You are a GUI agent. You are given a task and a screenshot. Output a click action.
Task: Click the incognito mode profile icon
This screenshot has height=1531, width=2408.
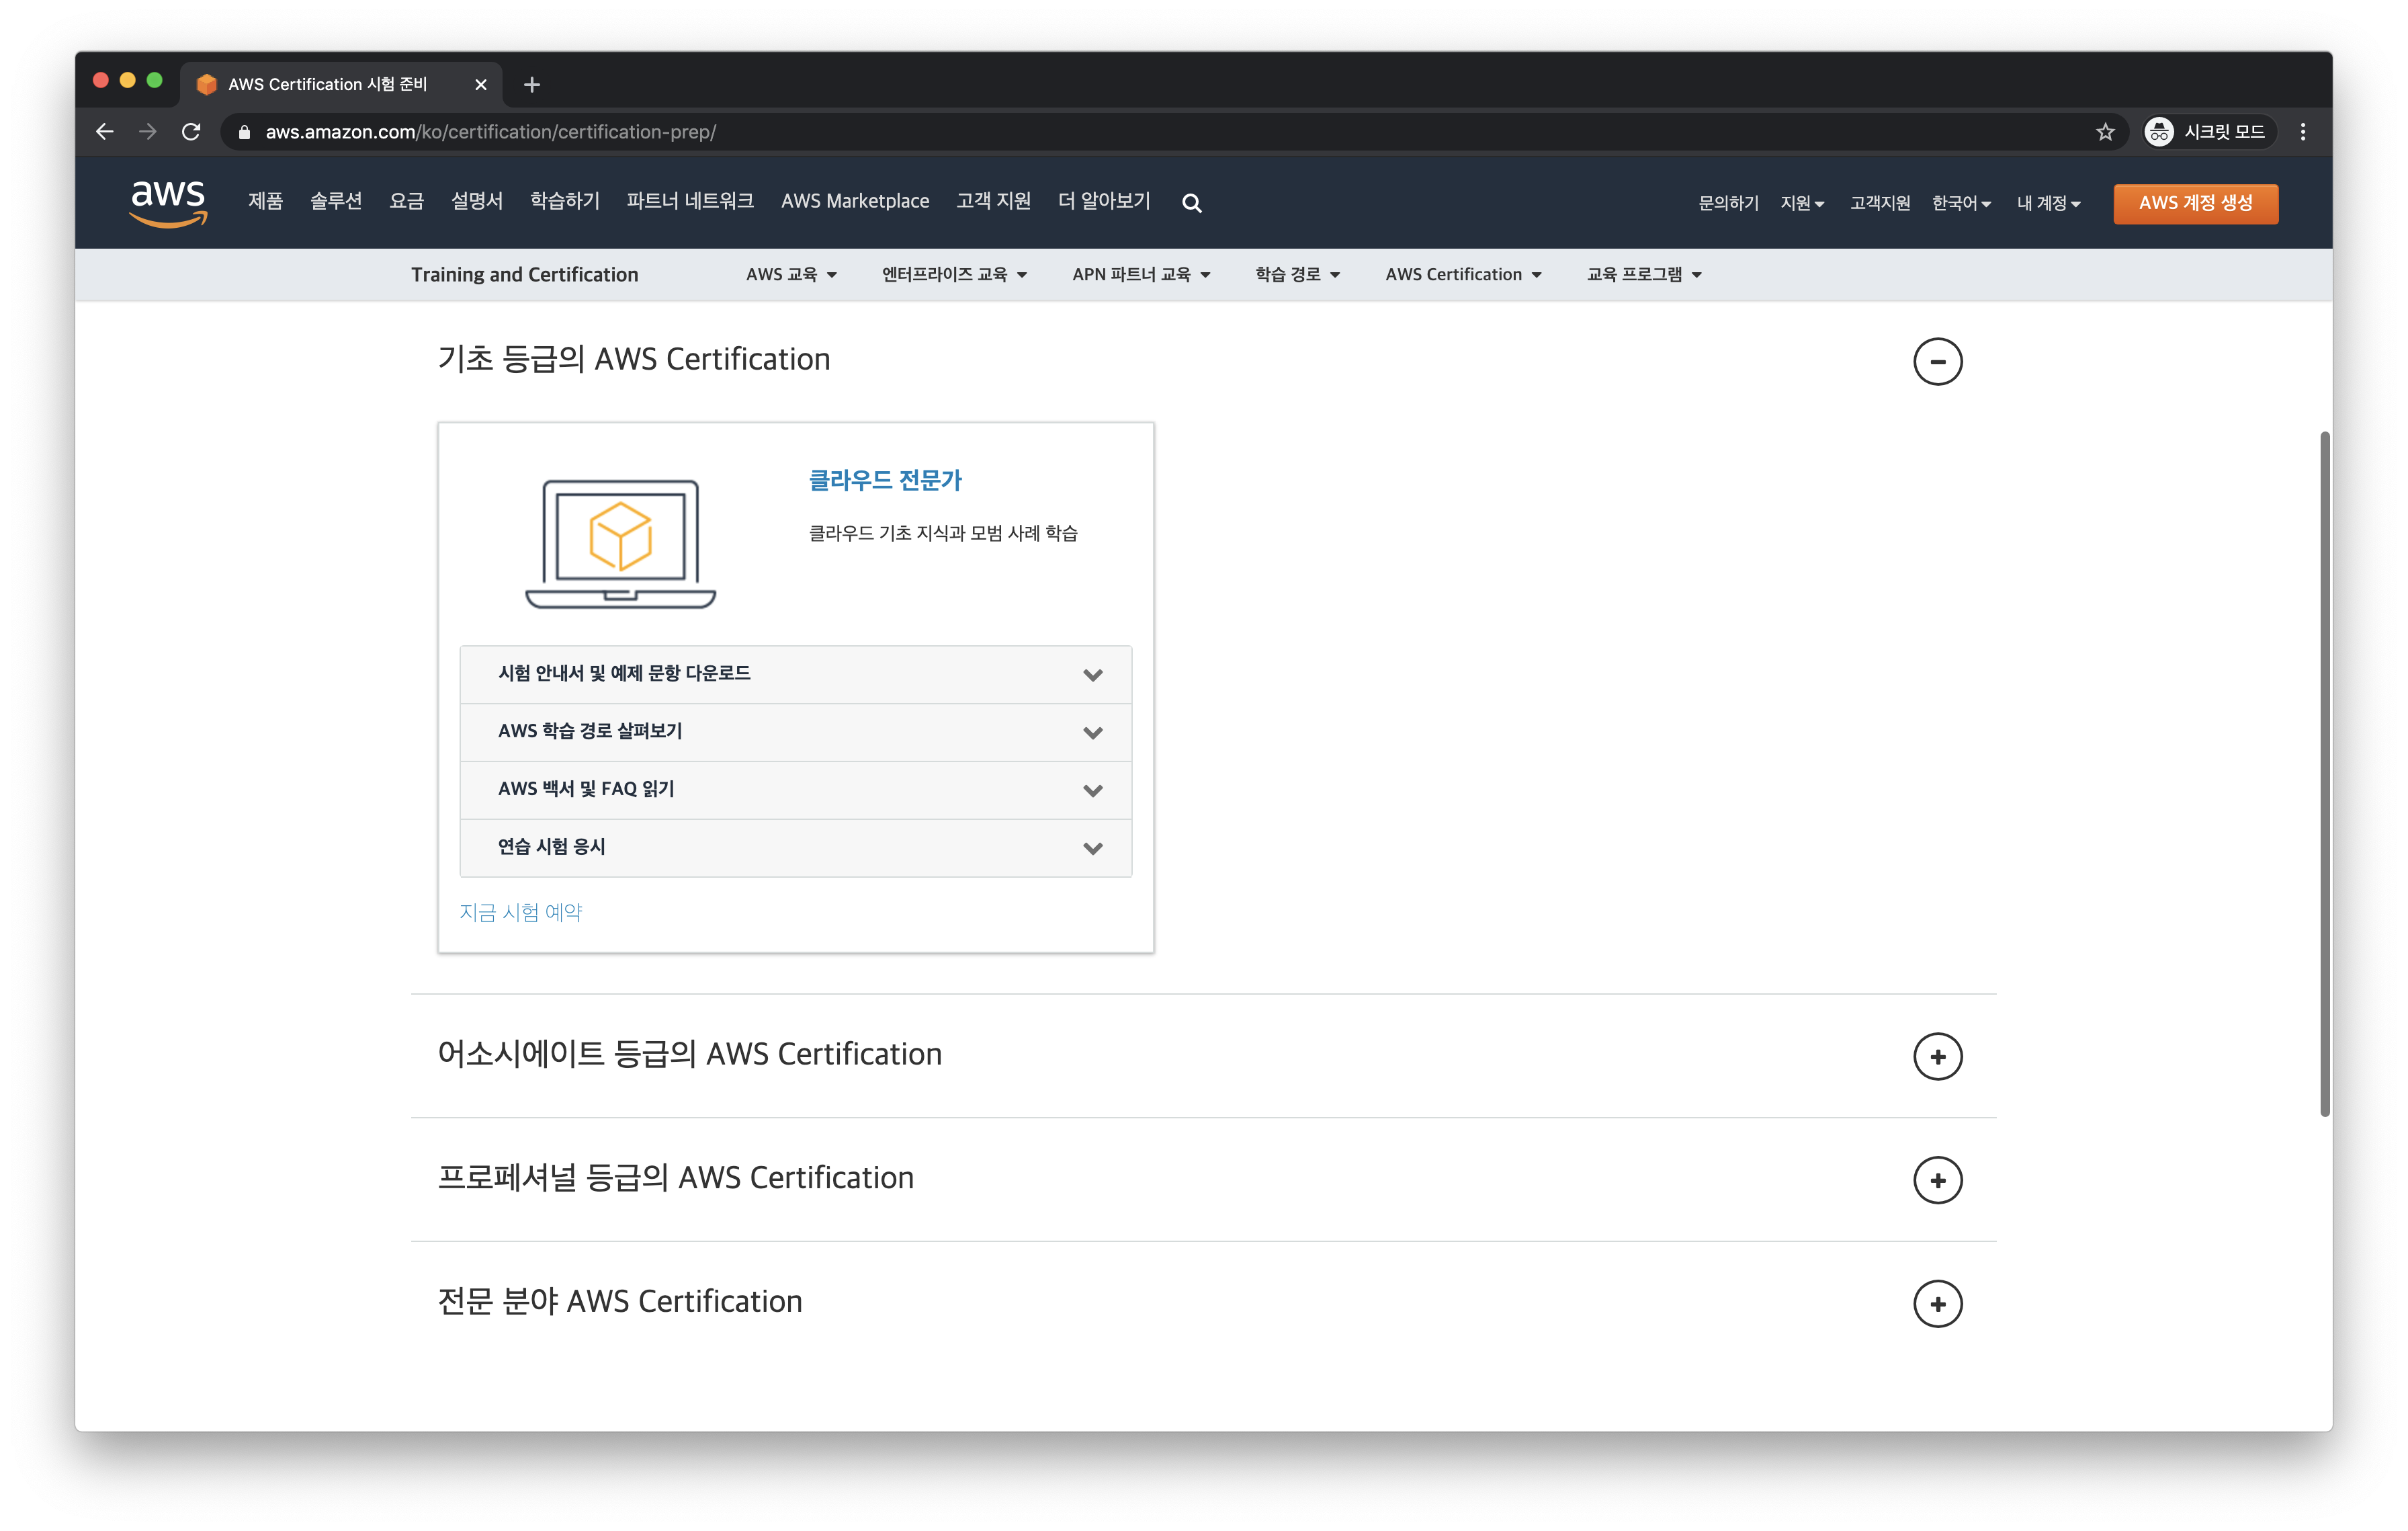2160,132
